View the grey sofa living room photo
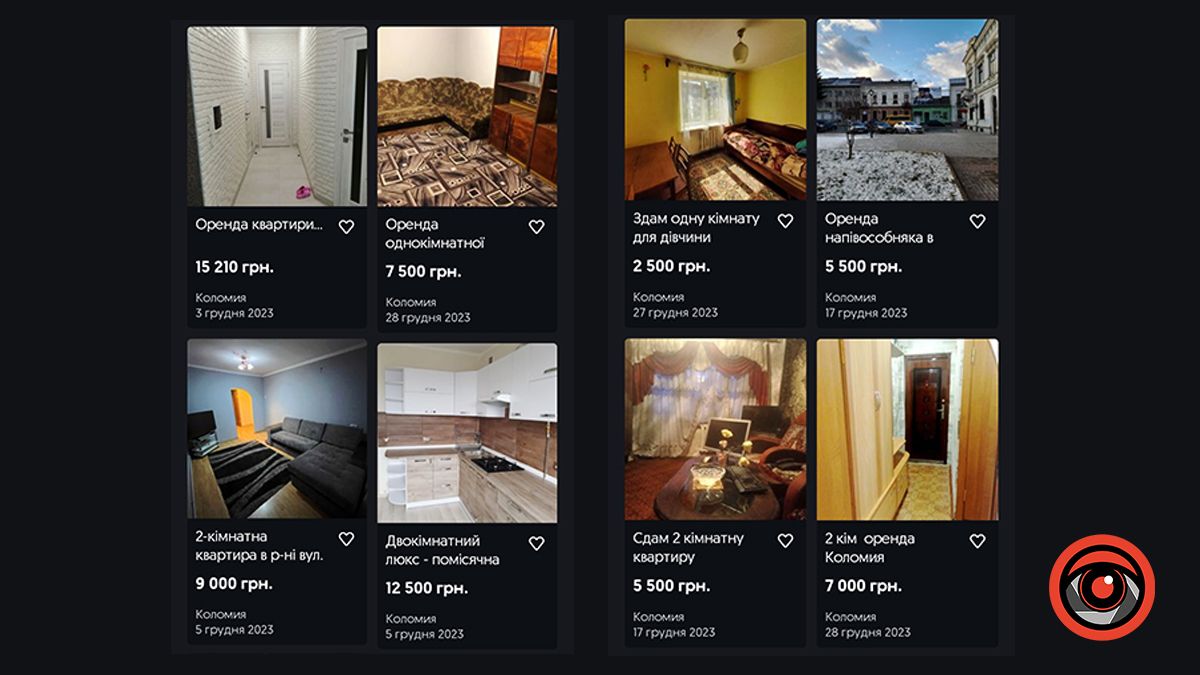 pyautogui.click(x=277, y=428)
